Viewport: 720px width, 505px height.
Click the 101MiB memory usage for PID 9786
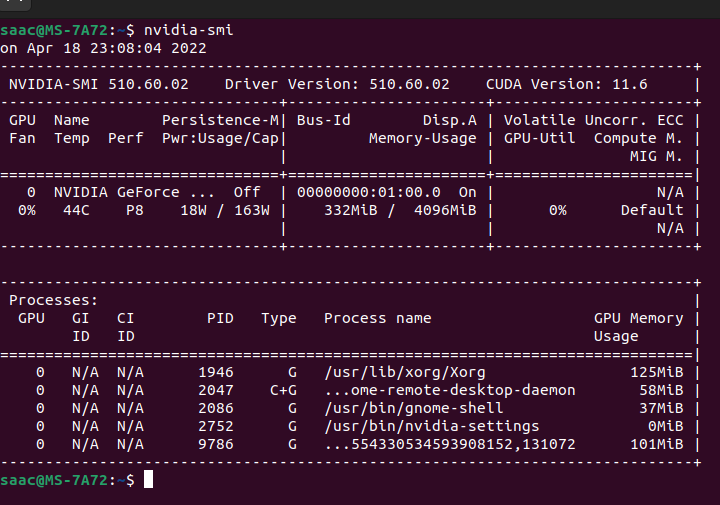657,444
